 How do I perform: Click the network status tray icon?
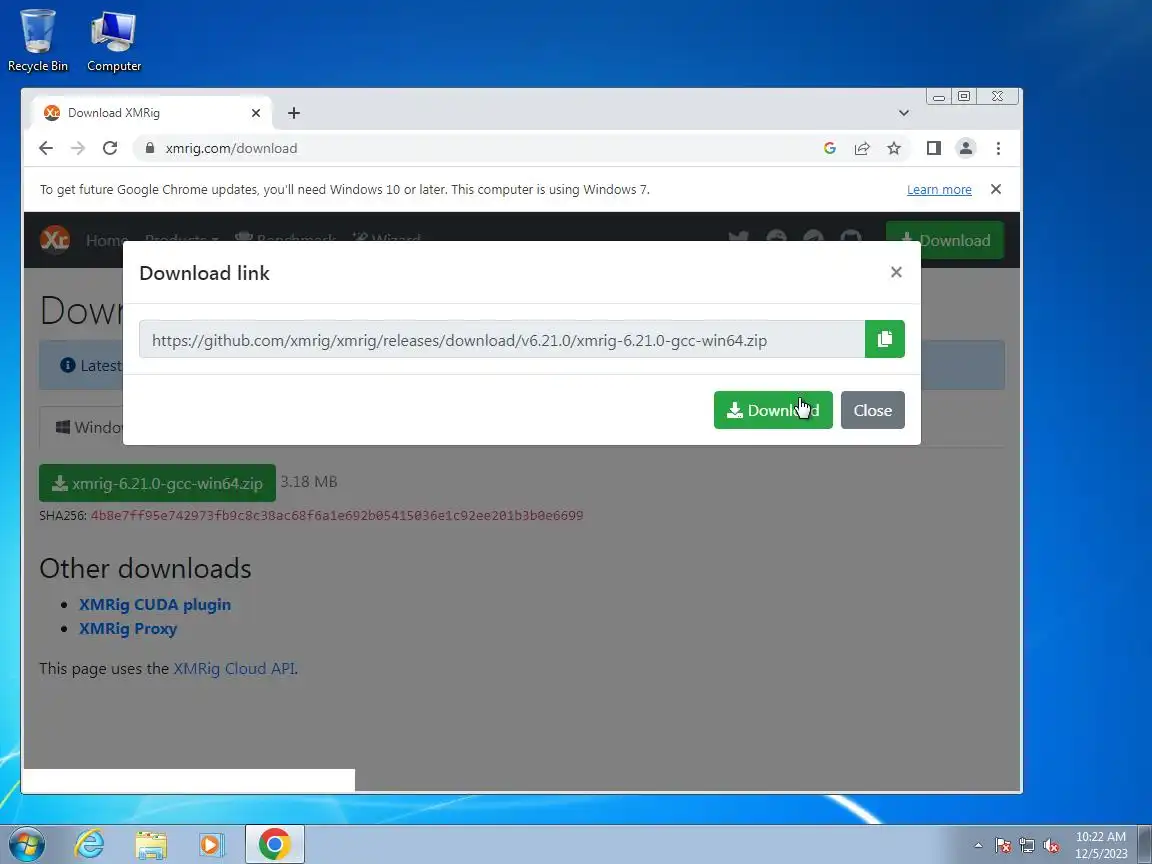coord(1027,846)
